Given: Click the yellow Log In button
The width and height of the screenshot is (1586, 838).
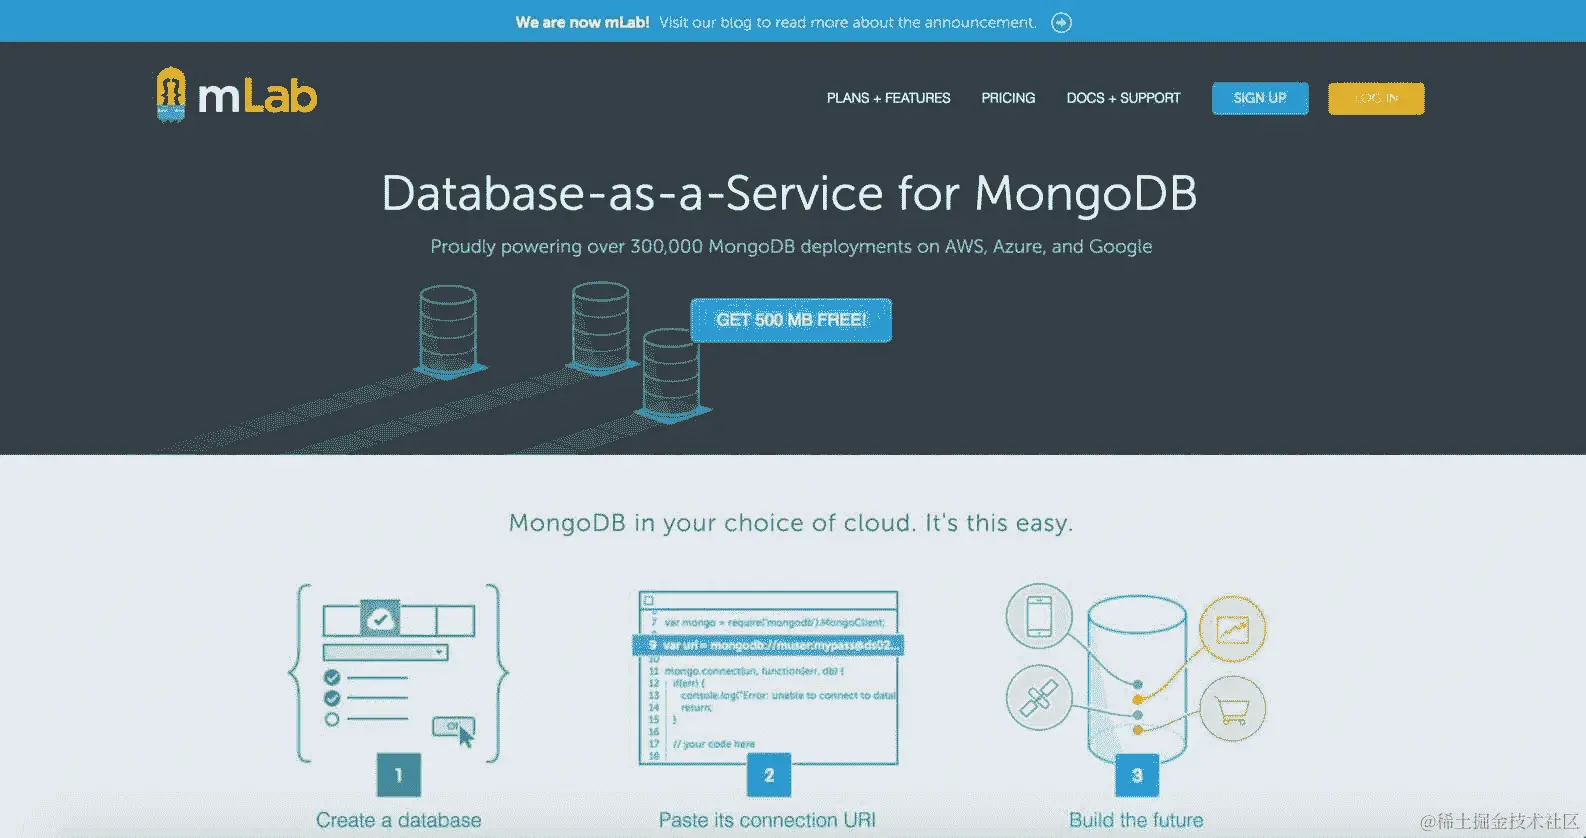Looking at the screenshot, I should pos(1376,98).
